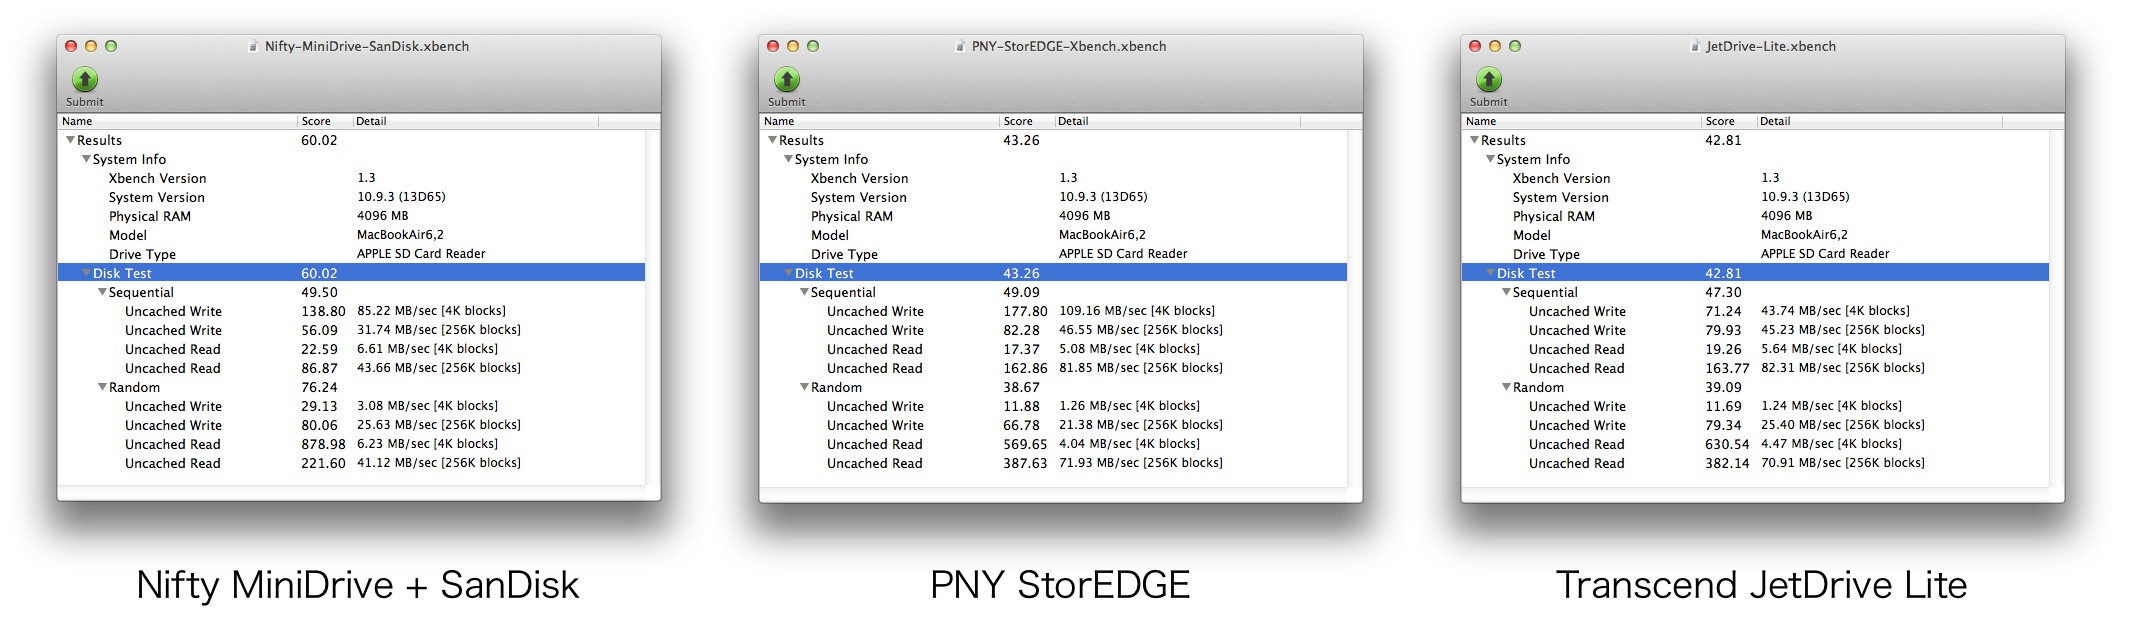
Task: Select Model row in JetDrive-Lite window
Action: tap(1755, 235)
